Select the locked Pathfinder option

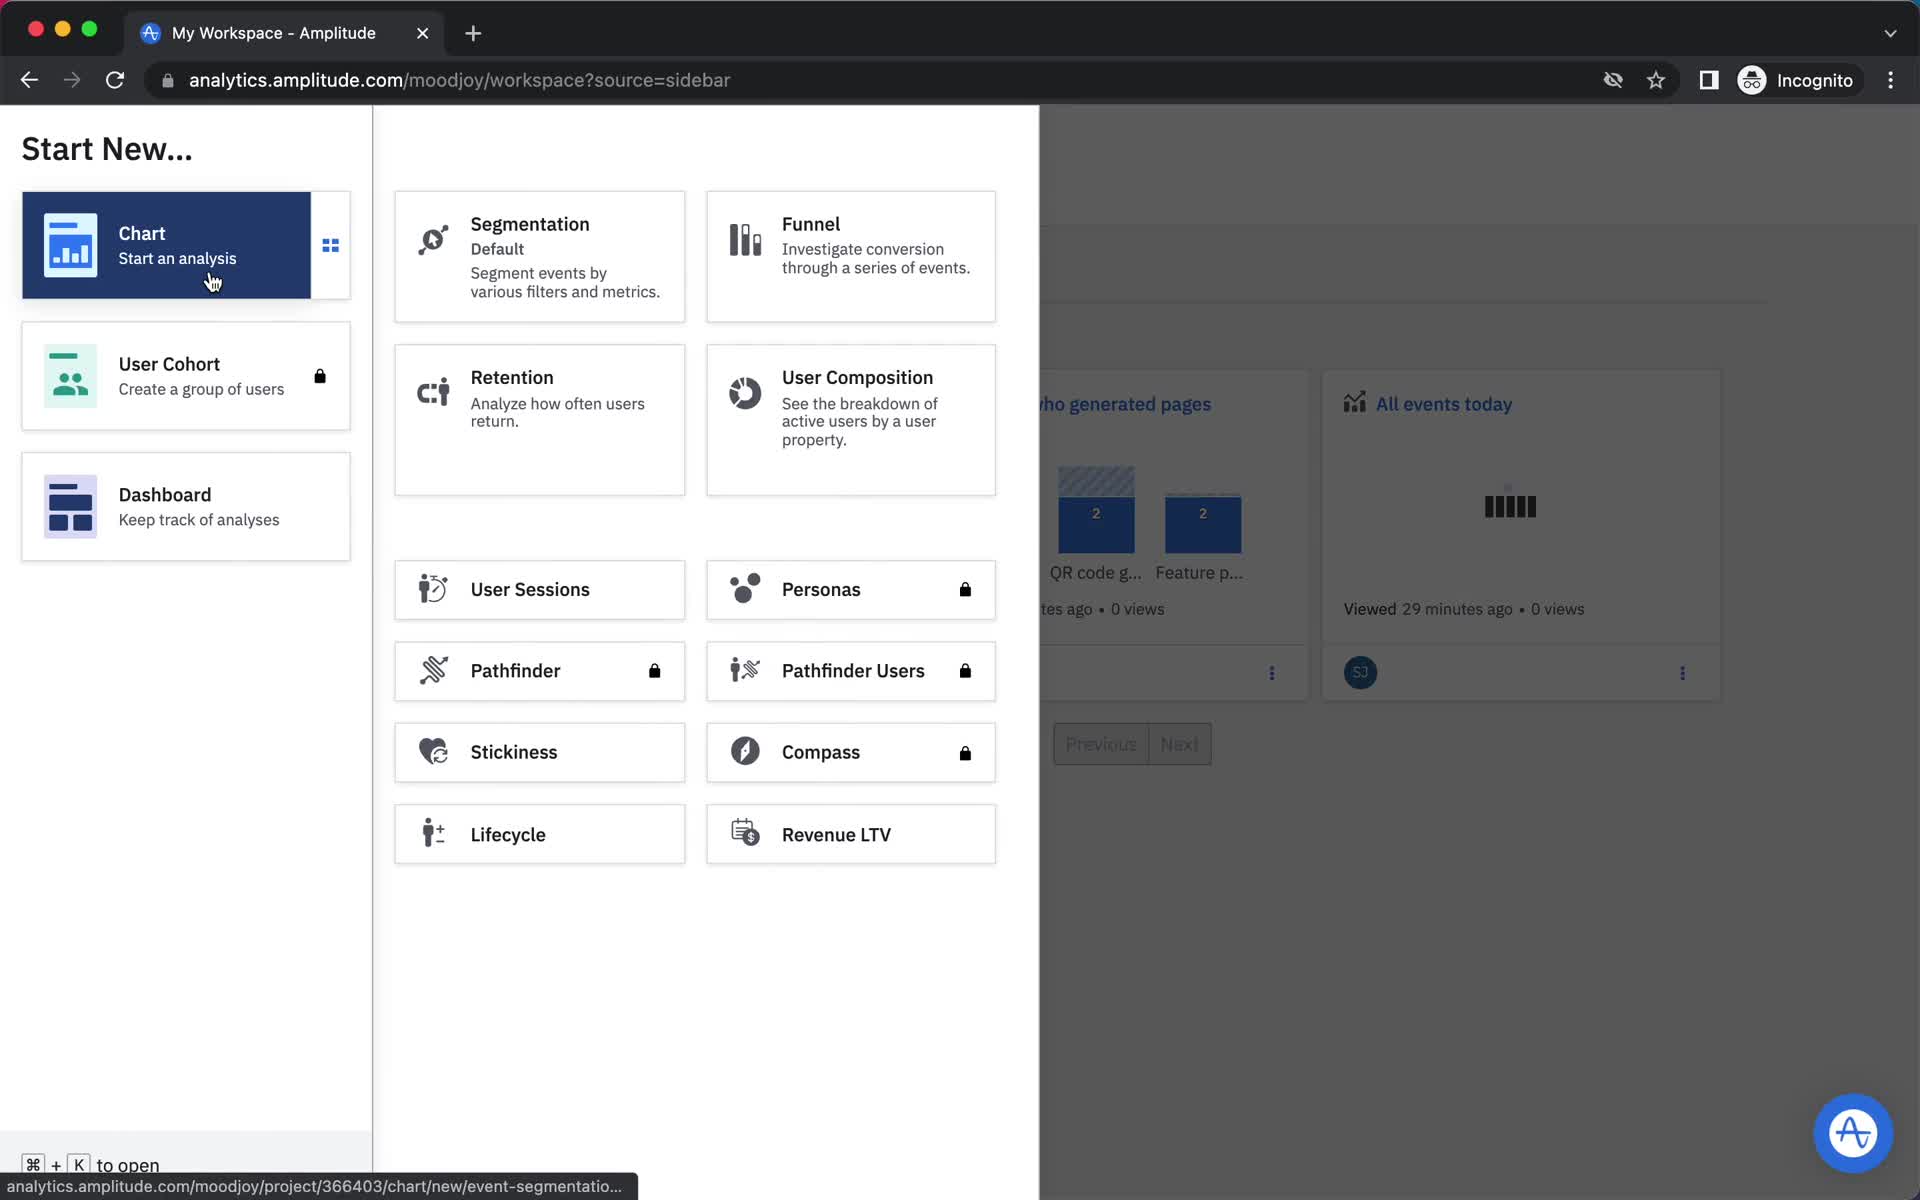539,671
